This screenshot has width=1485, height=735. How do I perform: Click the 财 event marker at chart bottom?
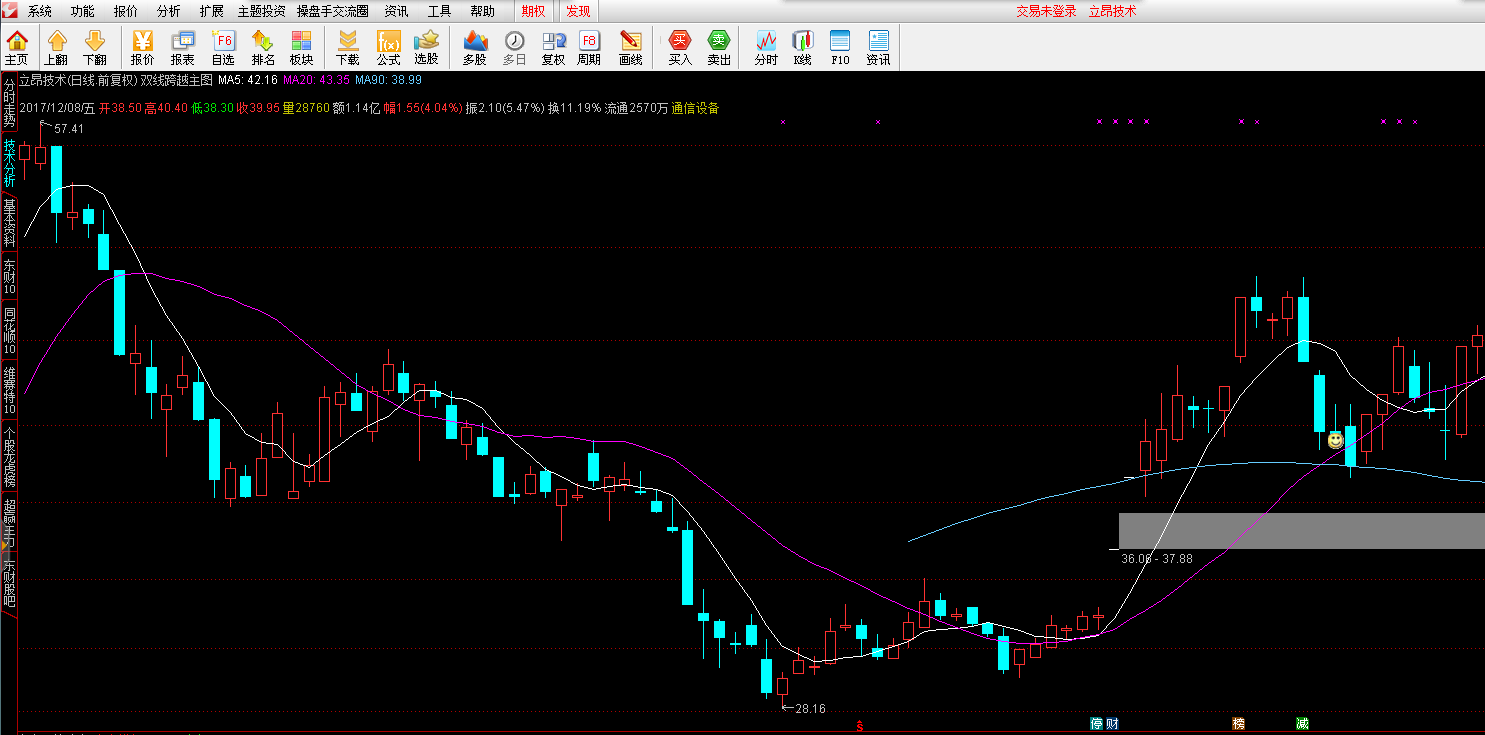pos(1112,724)
